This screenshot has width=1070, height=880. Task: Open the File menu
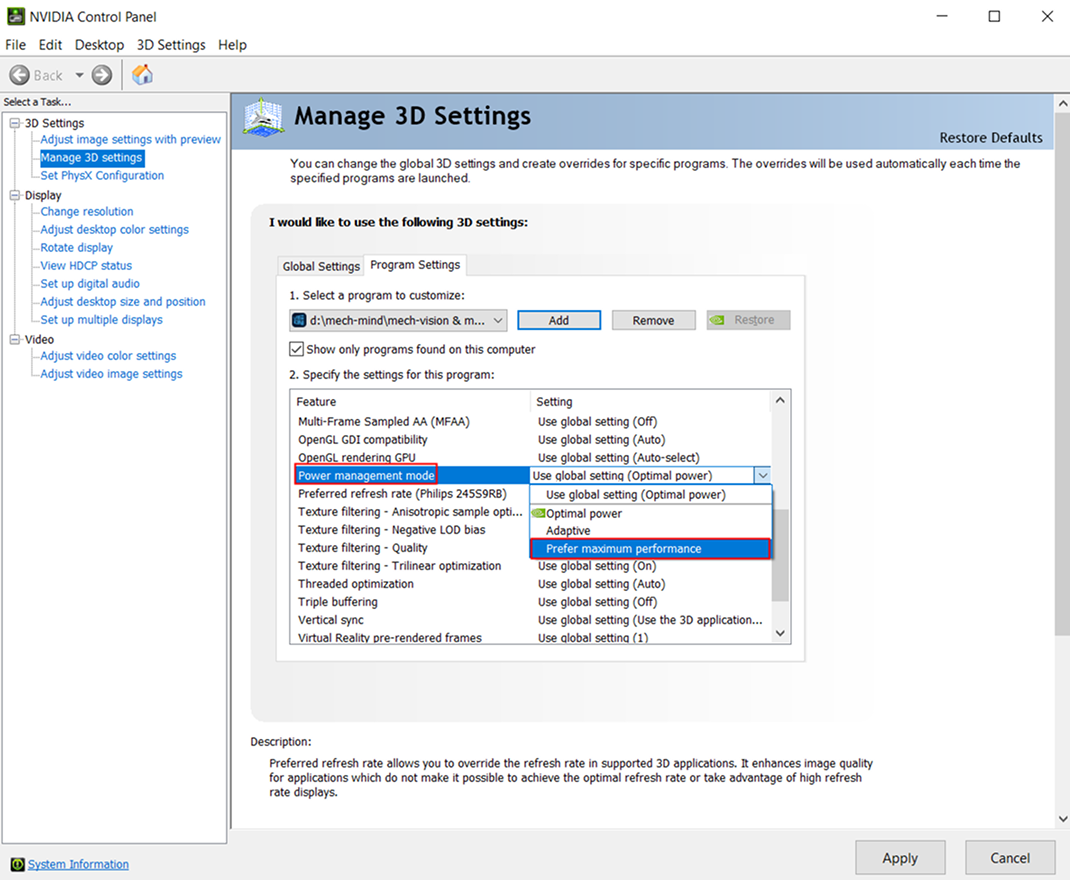point(16,45)
